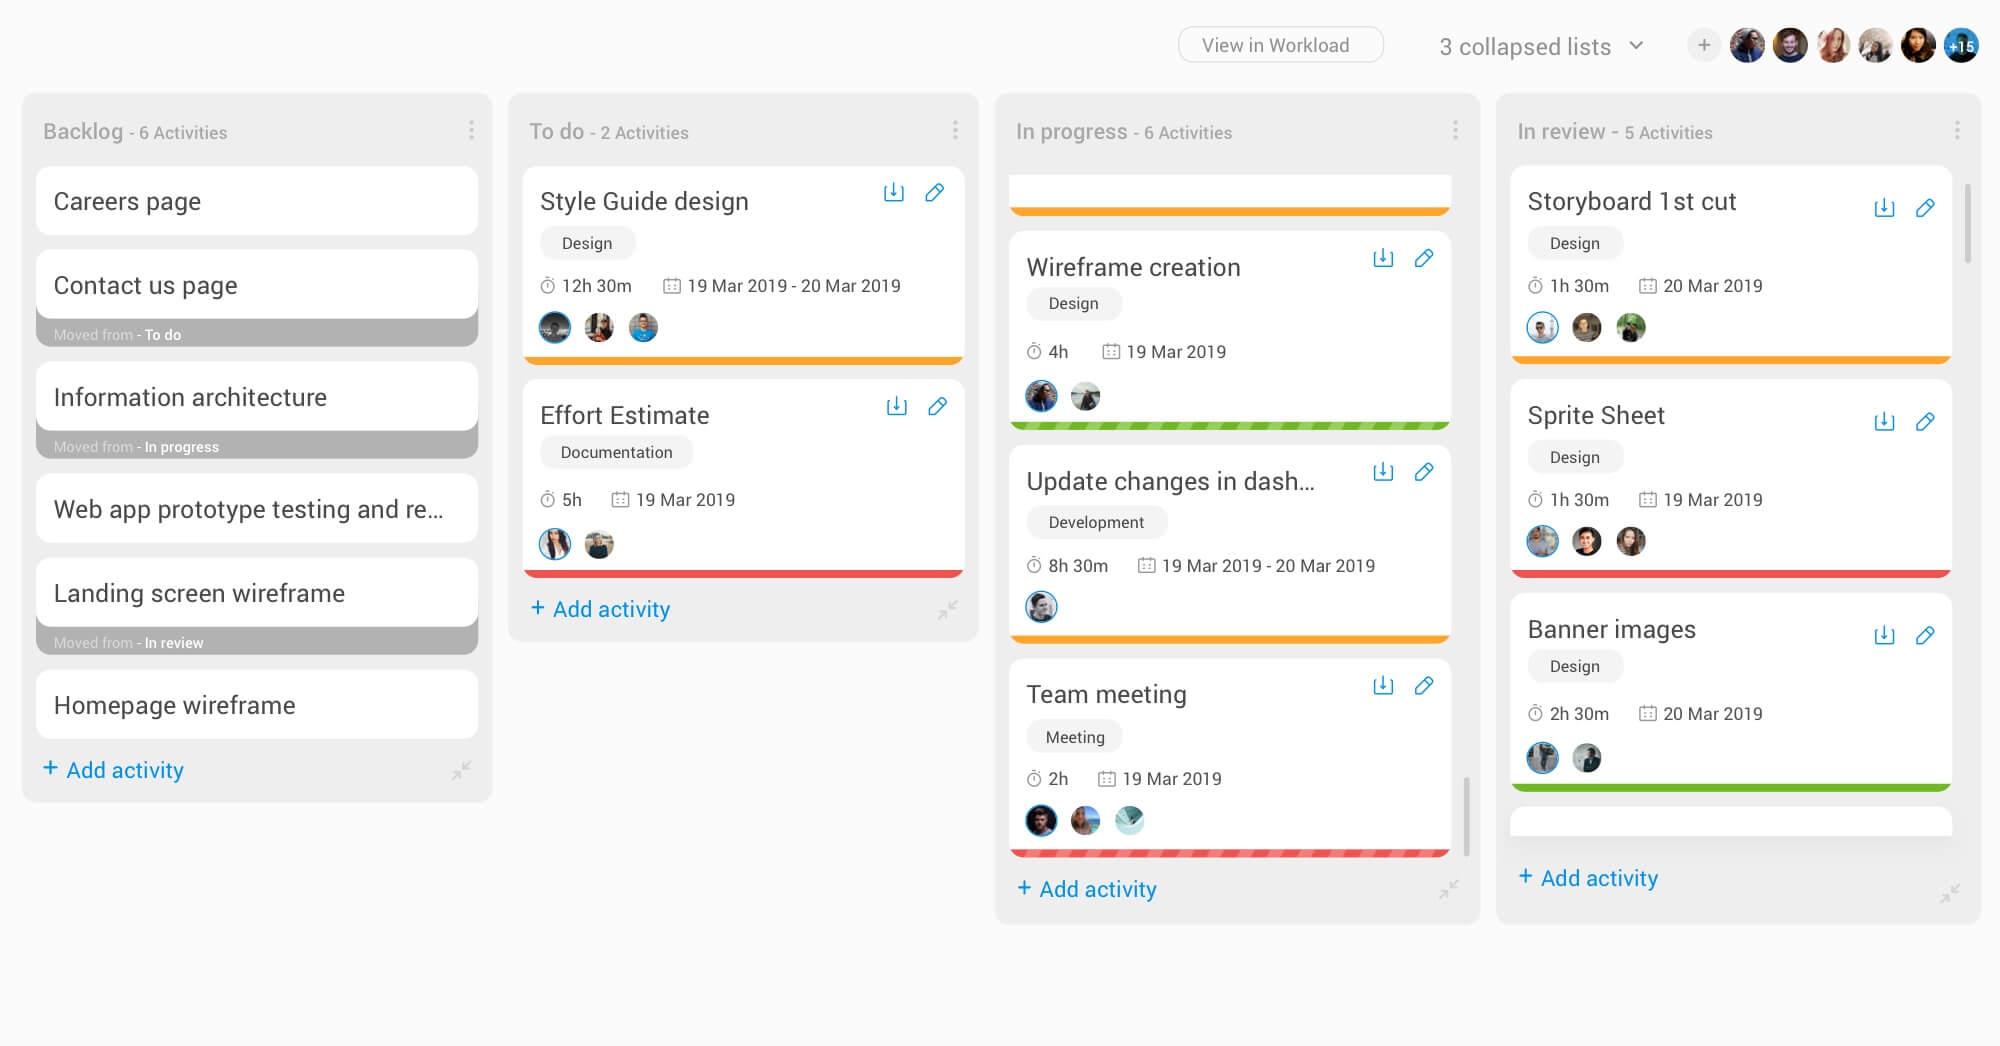Edit the Effort Estimate card

pyautogui.click(x=937, y=406)
